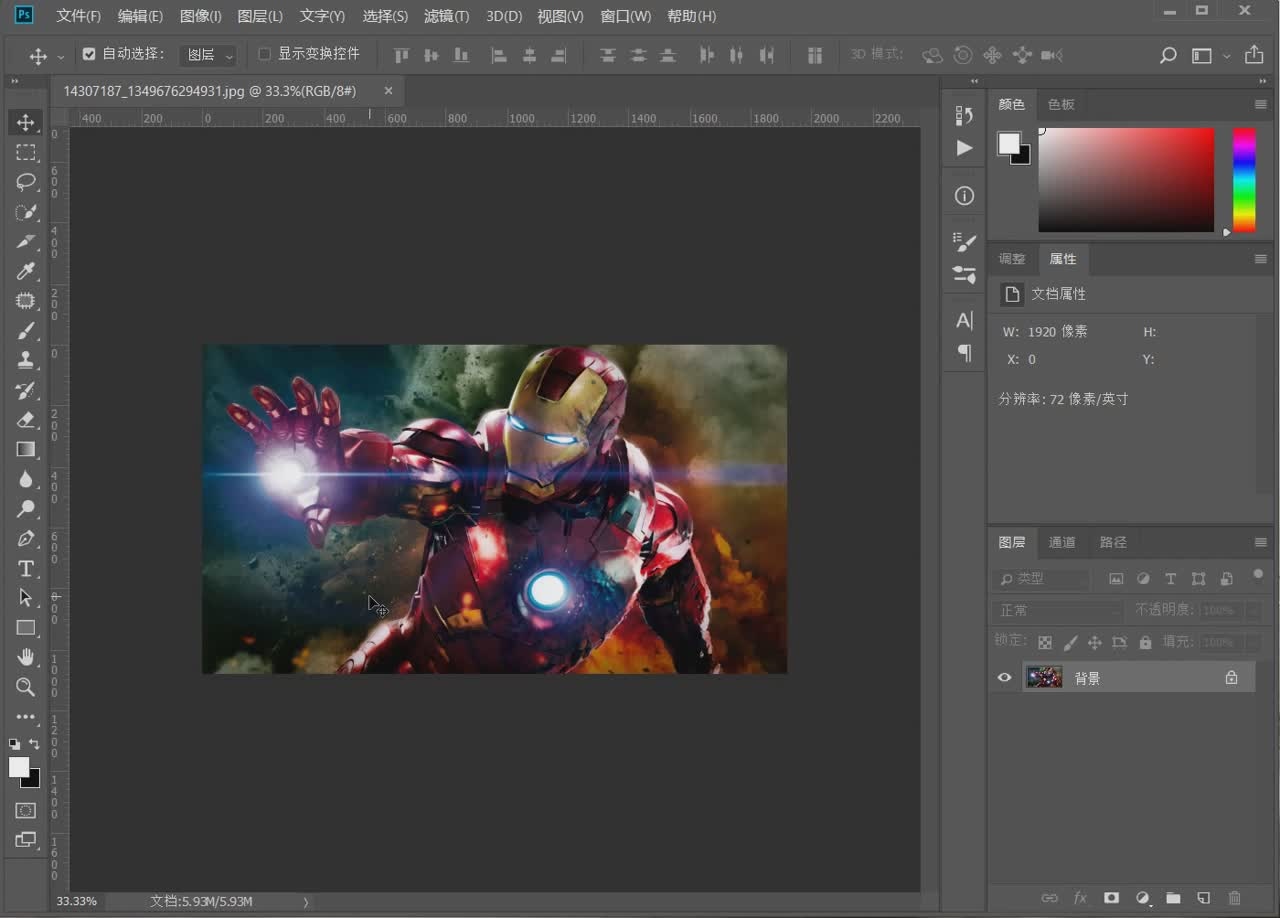1280x918 pixels.
Task: Select the Move tool in the toolbox
Action: coord(26,122)
